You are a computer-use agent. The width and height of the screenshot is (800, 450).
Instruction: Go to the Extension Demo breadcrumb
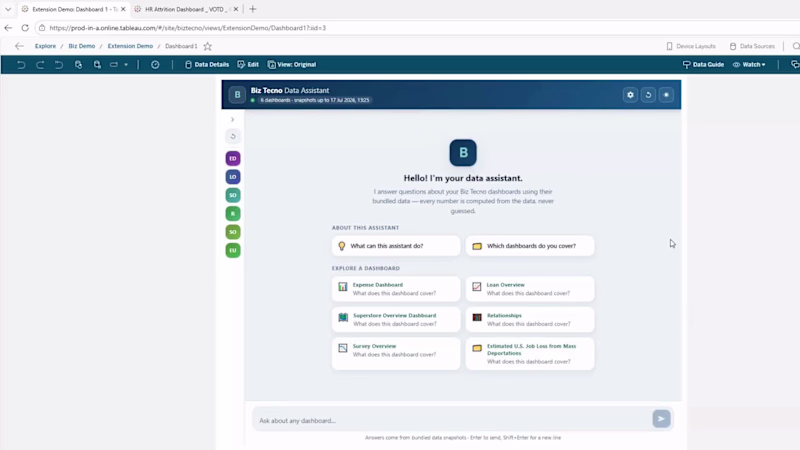(130, 46)
